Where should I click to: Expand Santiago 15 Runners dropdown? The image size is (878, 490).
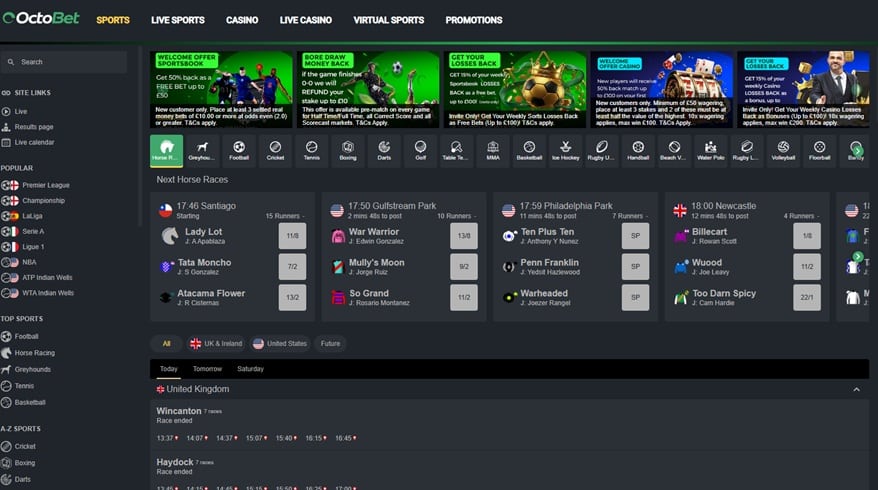285,216
